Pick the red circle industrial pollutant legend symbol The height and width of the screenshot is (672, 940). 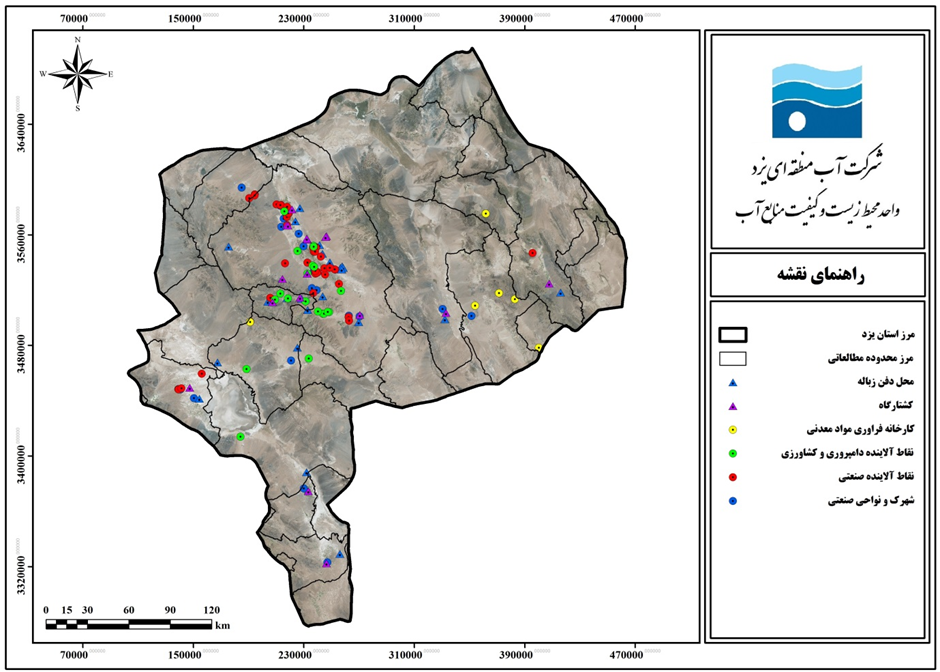coord(732,477)
